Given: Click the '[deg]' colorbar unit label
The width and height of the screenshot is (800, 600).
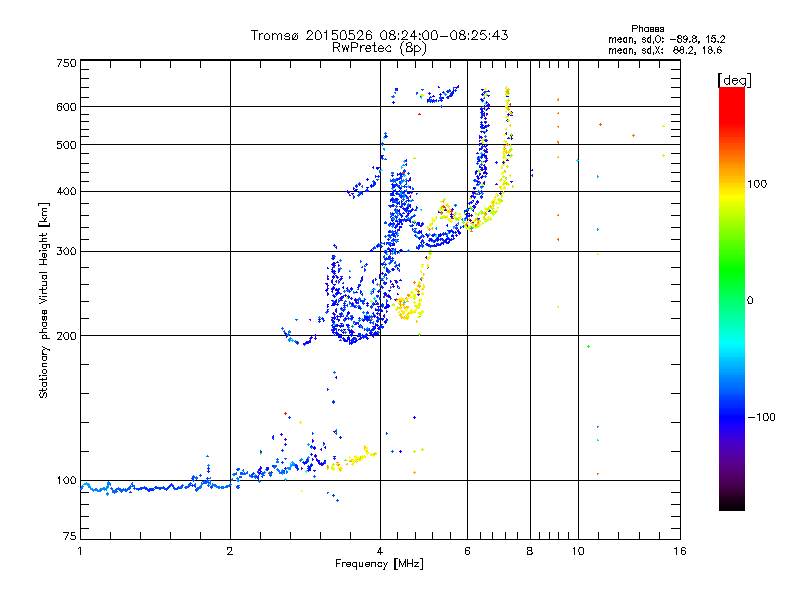Looking at the screenshot, I should [x=734, y=80].
